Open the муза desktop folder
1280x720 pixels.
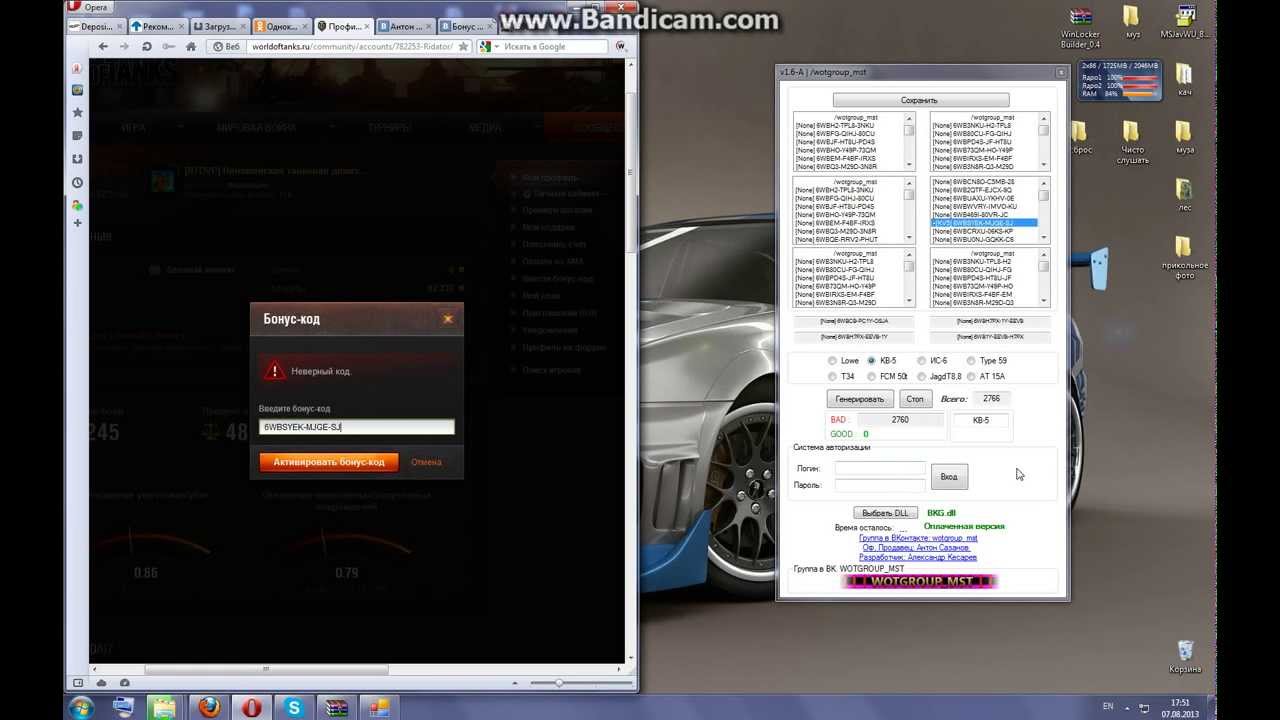[1184, 138]
